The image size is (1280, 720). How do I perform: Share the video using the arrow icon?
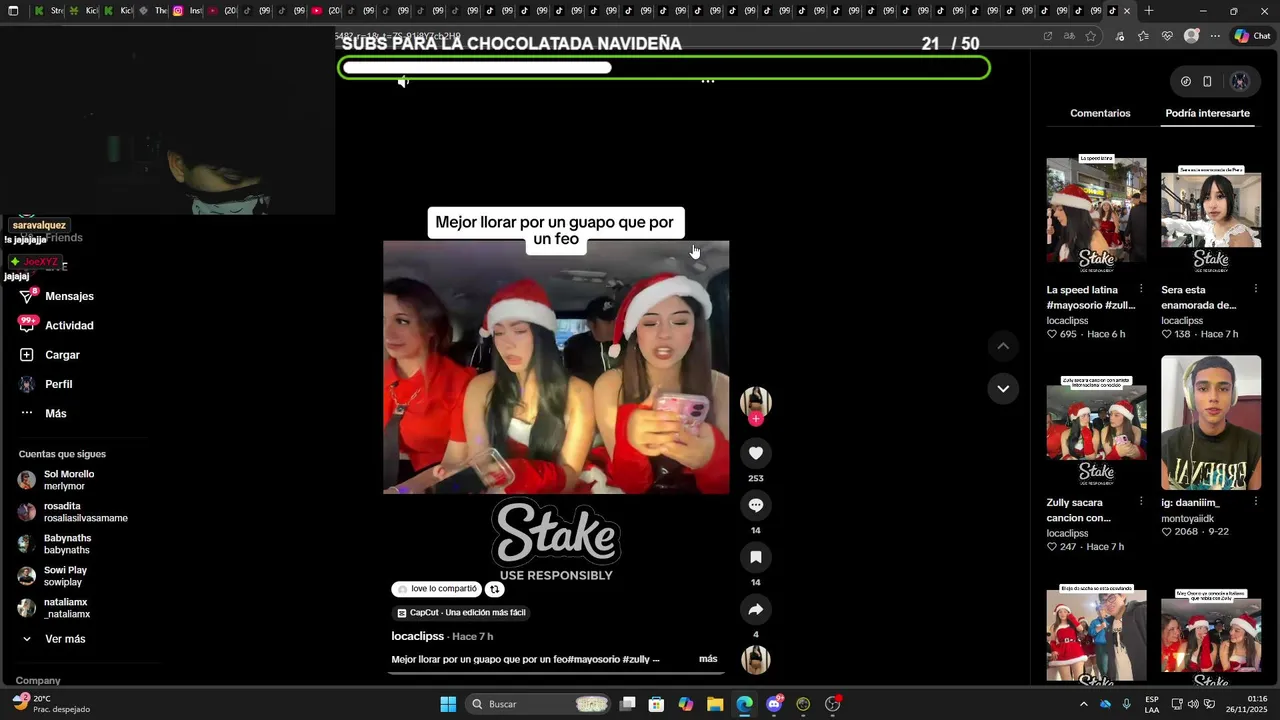point(756,609)
